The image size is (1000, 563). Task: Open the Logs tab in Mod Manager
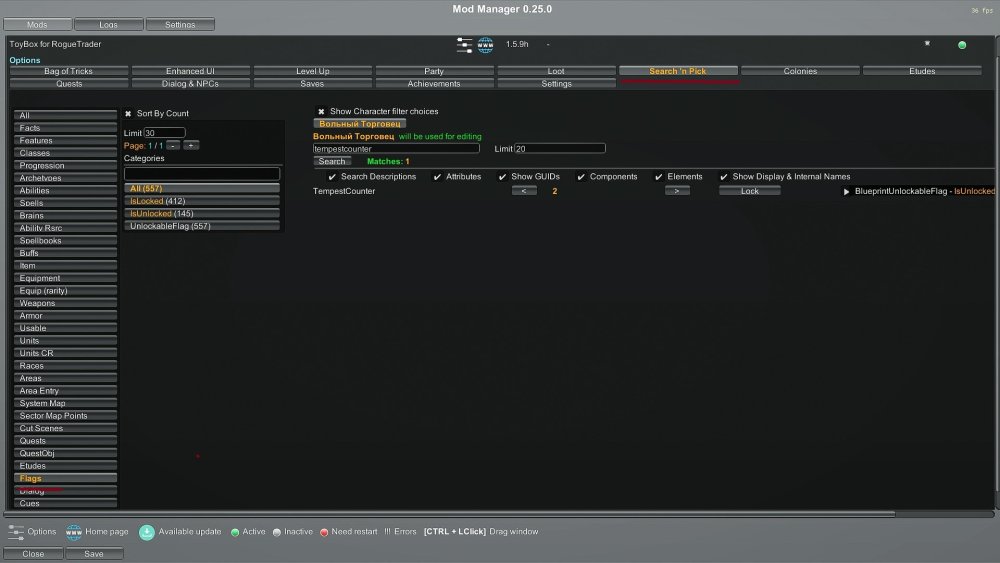(108, 24)
